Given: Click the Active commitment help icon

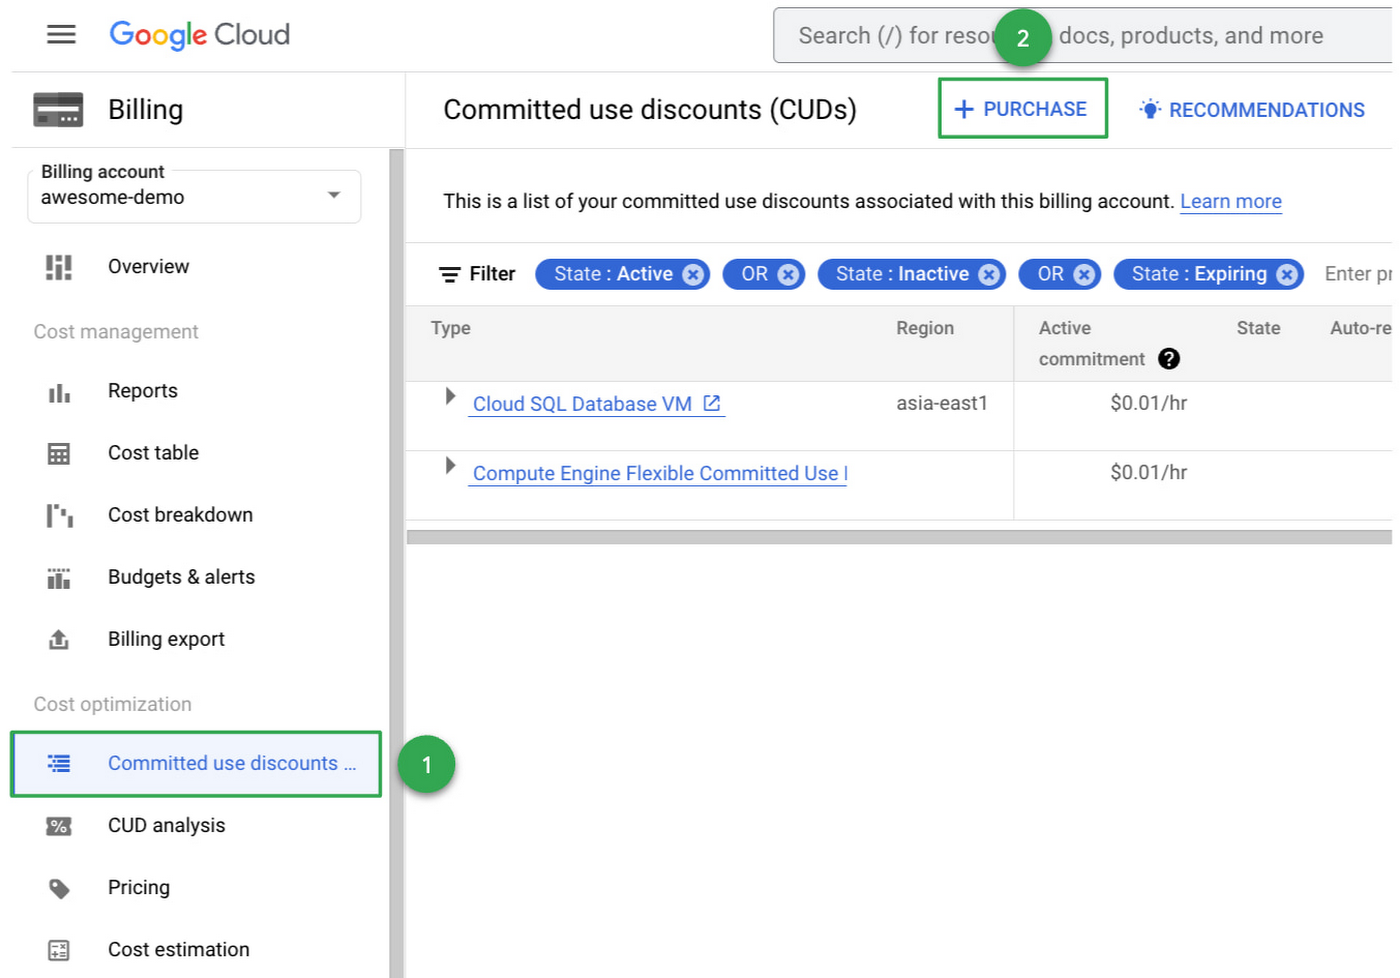Looking at the screenshot, I should [x=1169, y=359].
